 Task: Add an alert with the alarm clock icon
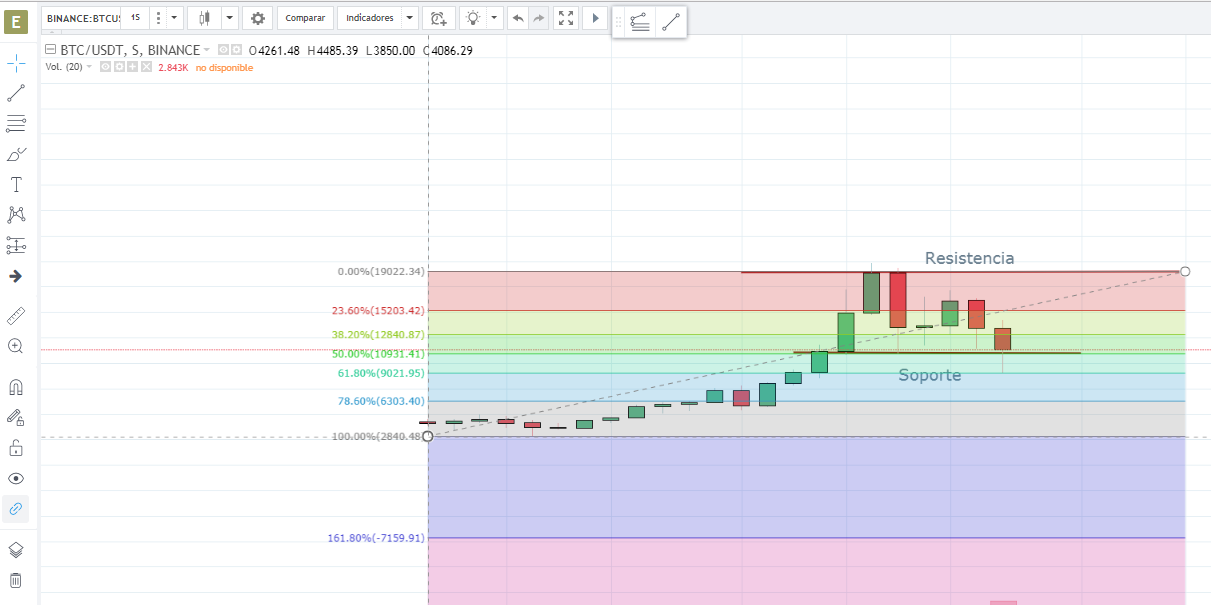click(438, 18)
